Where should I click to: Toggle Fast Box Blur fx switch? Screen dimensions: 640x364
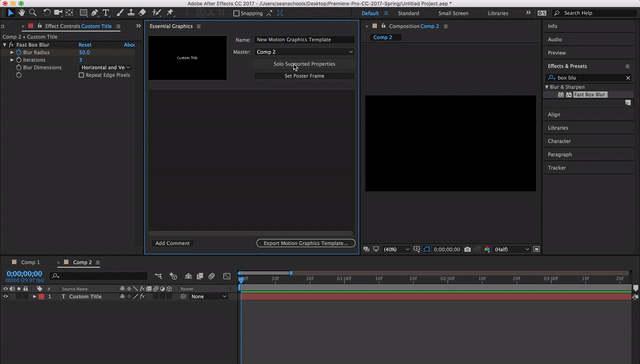(11, 45)
